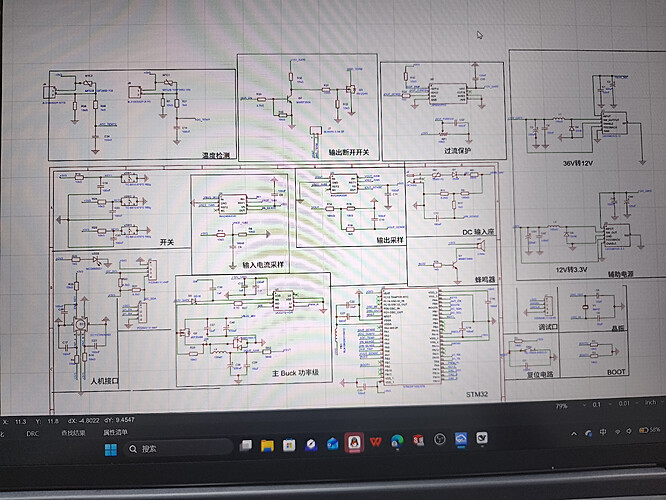Select the 辅助电源 block label
Screen dimensions: 666x500
tap(621, 274)
